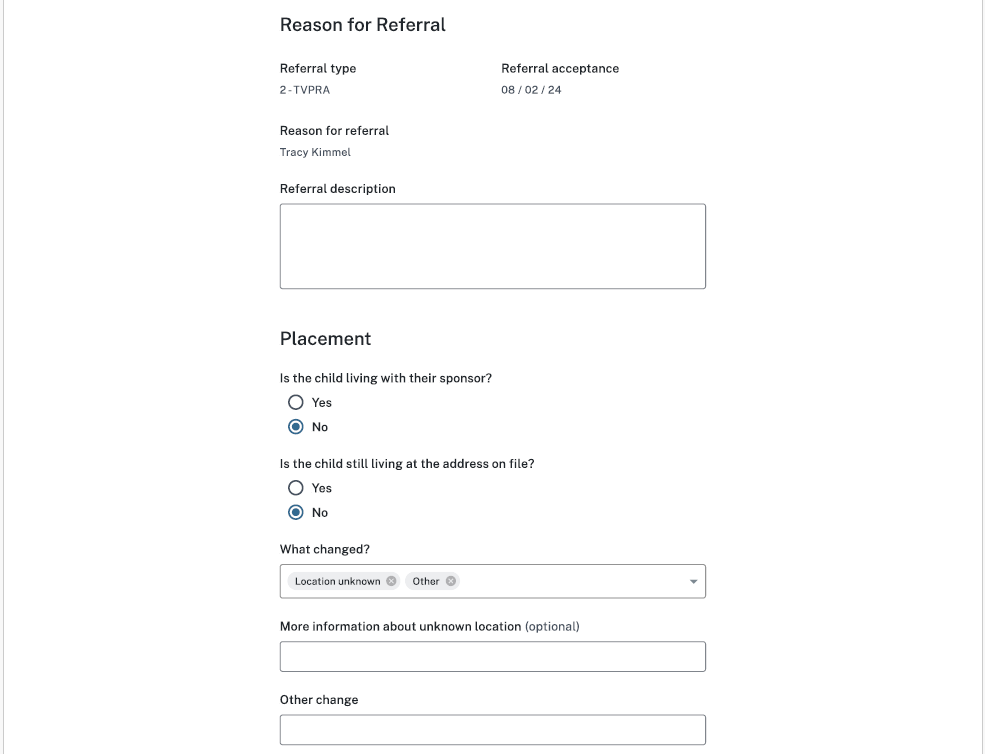Click the "Reason for Referral" section heading
The image size is (985, 754).
[x=362, y=25]
